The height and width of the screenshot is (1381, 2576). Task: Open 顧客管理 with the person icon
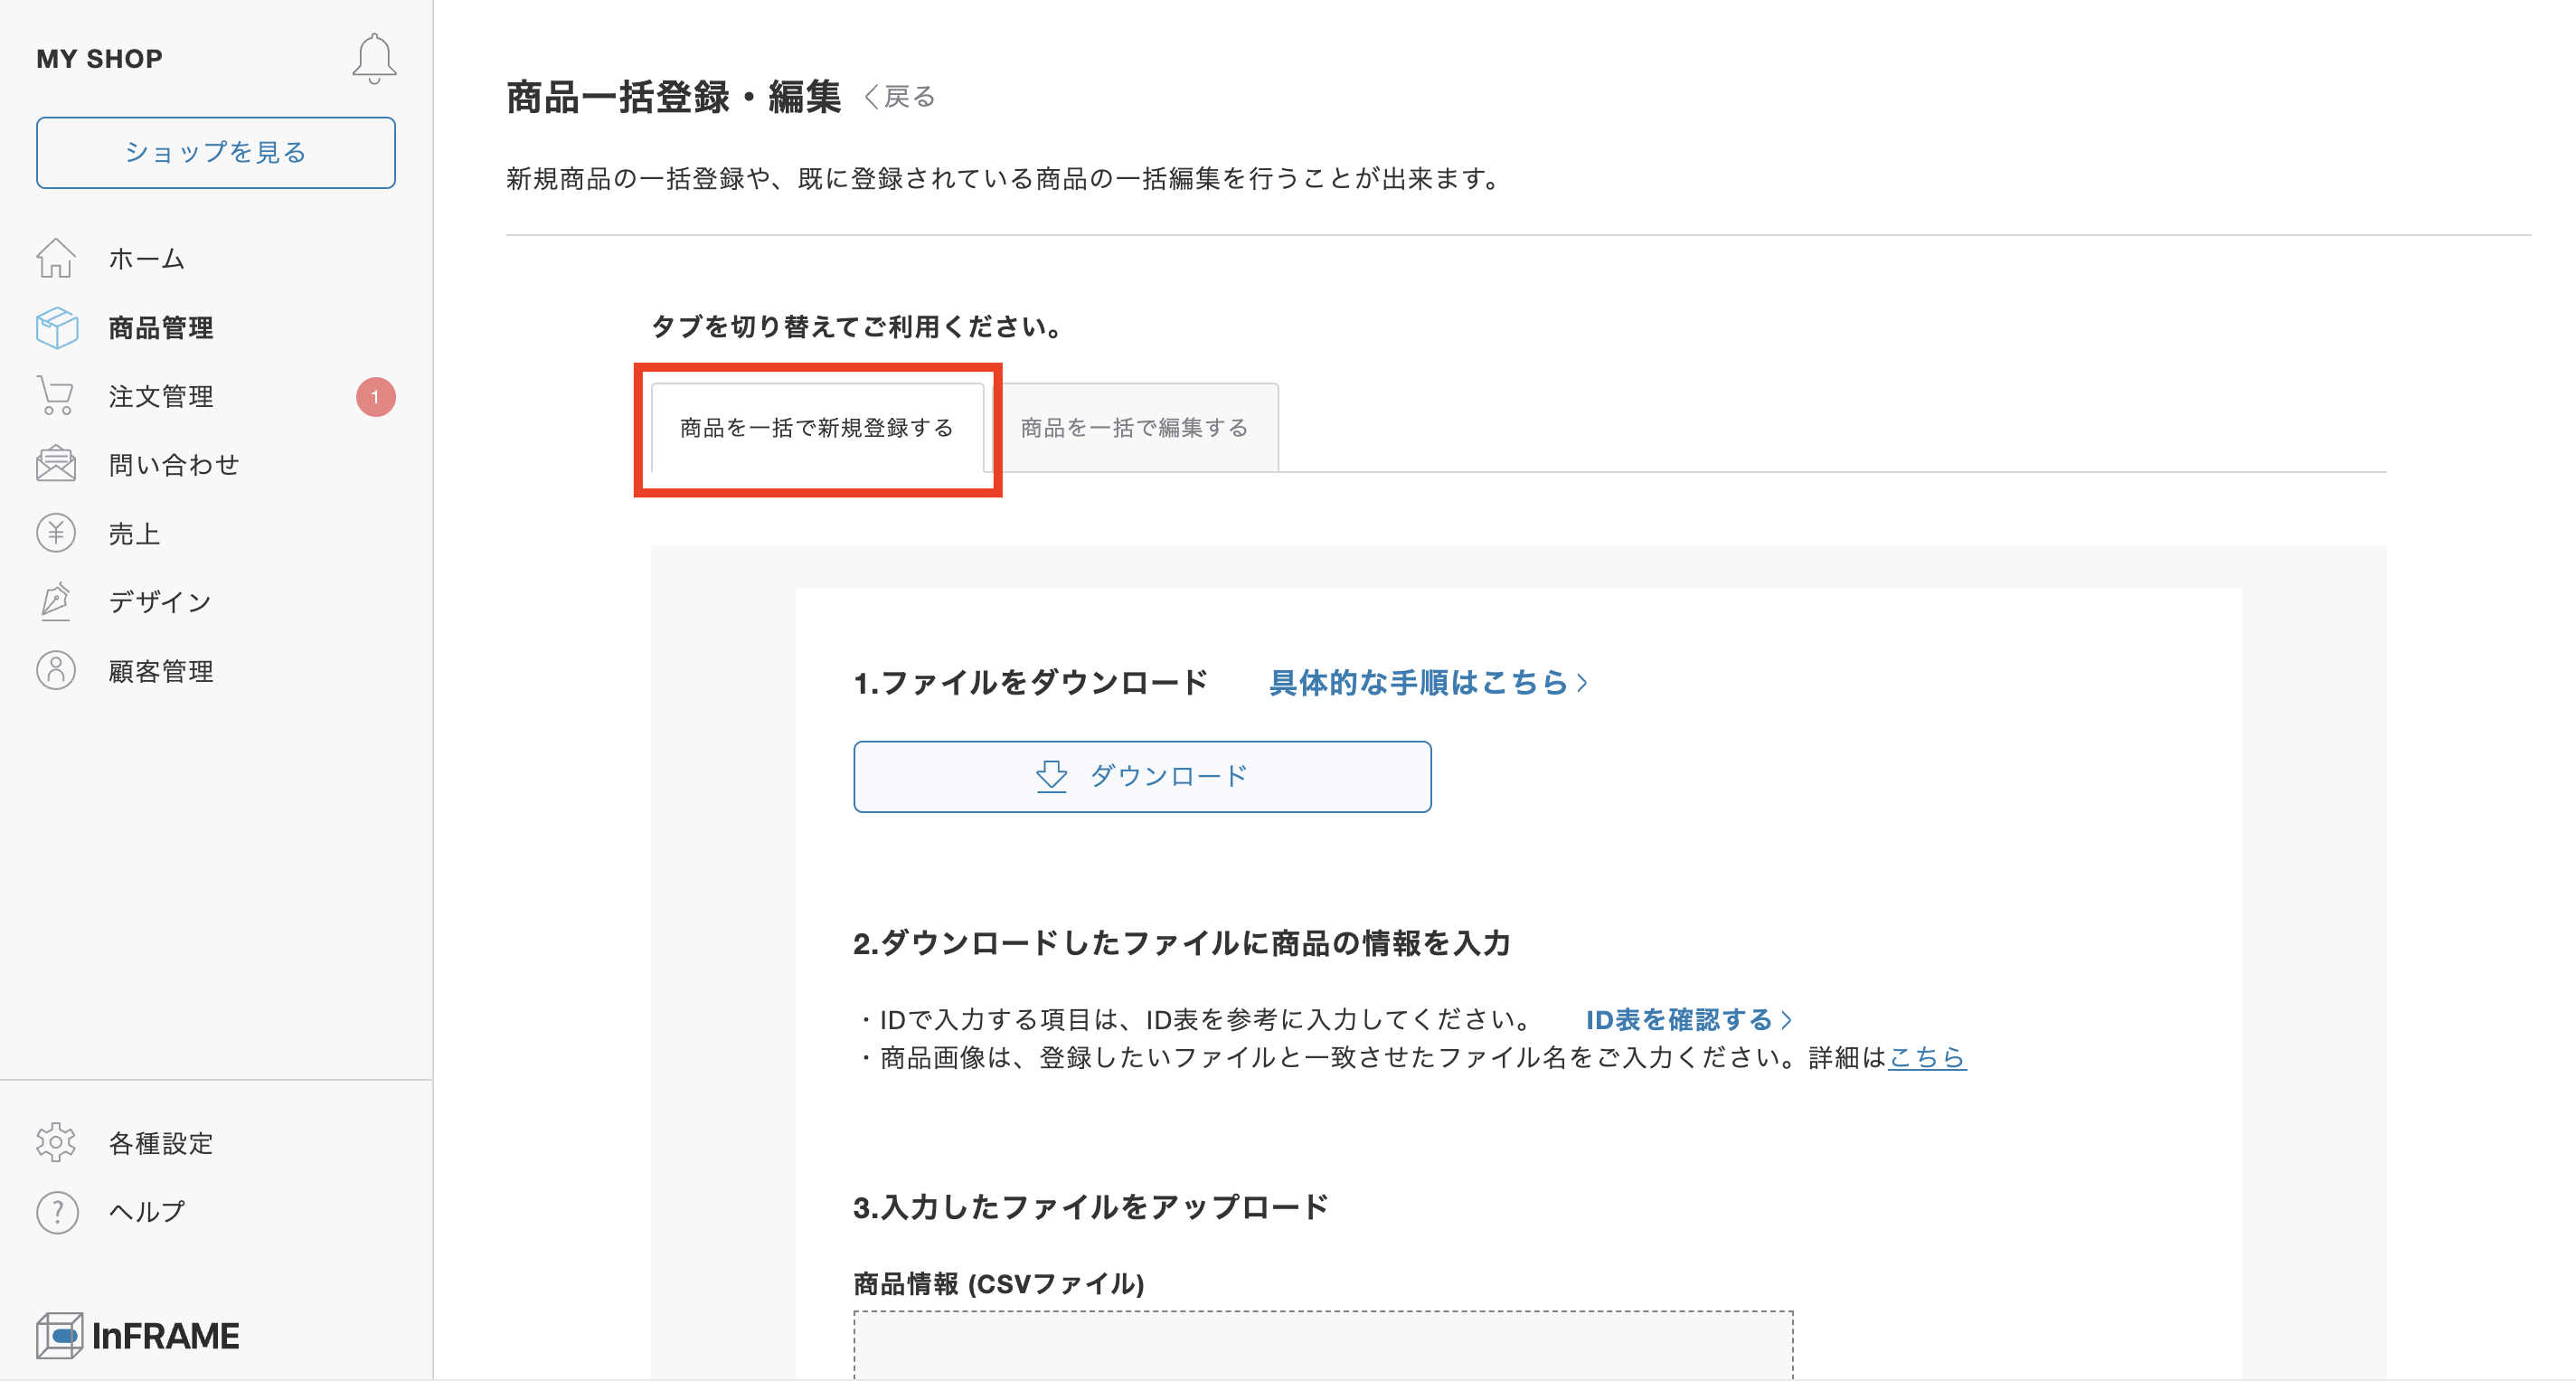pos(57,670)
